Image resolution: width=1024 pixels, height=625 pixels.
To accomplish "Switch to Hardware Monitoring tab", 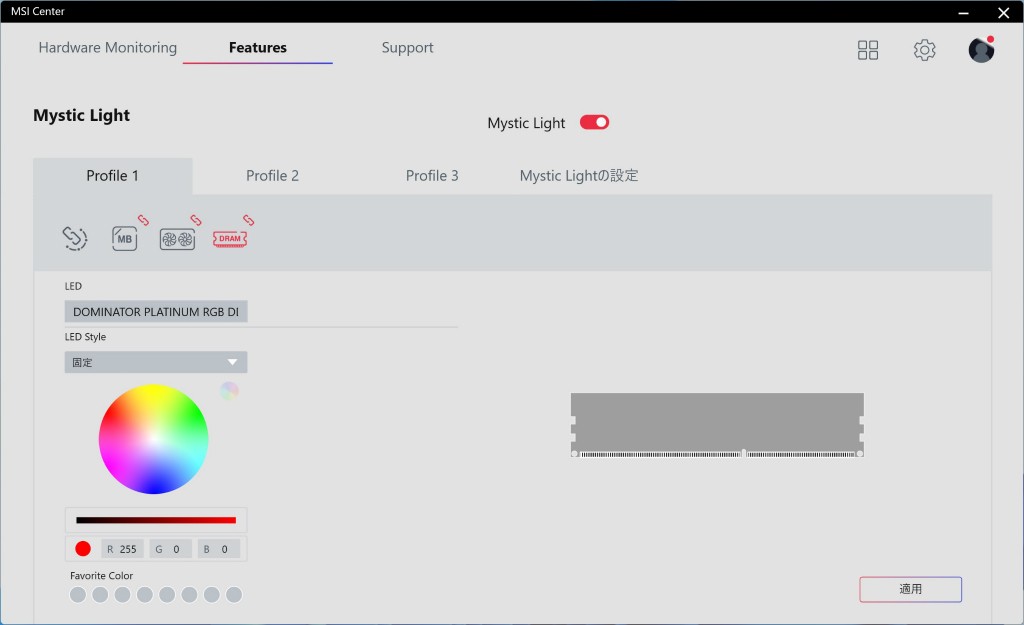I will (x=108, y=48).
